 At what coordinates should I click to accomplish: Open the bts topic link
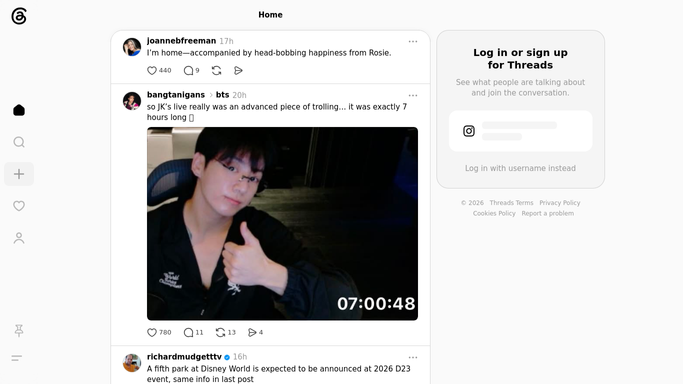point(222,95)
